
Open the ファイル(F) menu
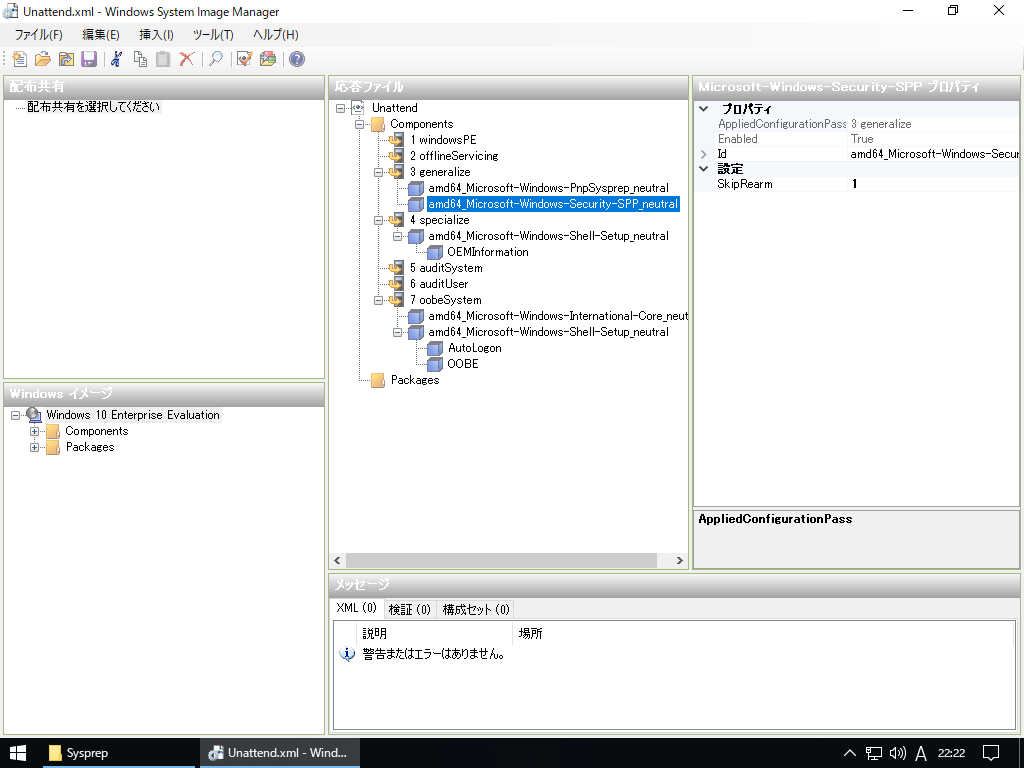coord(39,35)
